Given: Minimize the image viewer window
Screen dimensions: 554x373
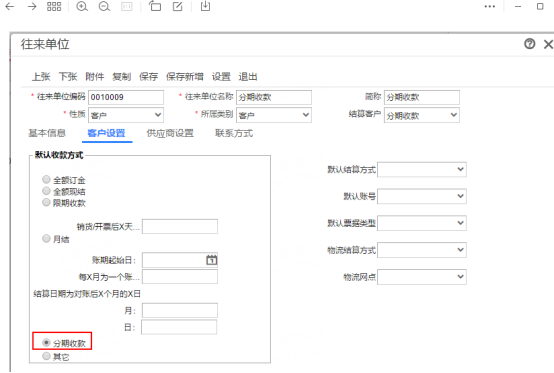Looking at the screenshot, I should [518, 6].
